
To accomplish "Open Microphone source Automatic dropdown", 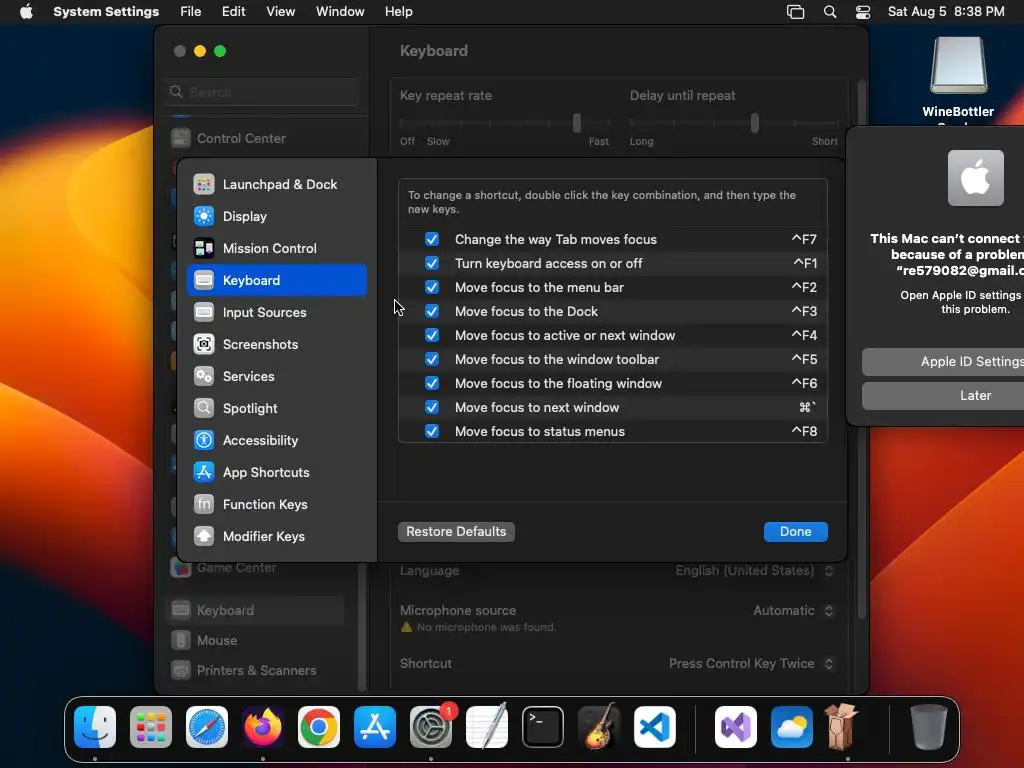I will tap(793, 611).
